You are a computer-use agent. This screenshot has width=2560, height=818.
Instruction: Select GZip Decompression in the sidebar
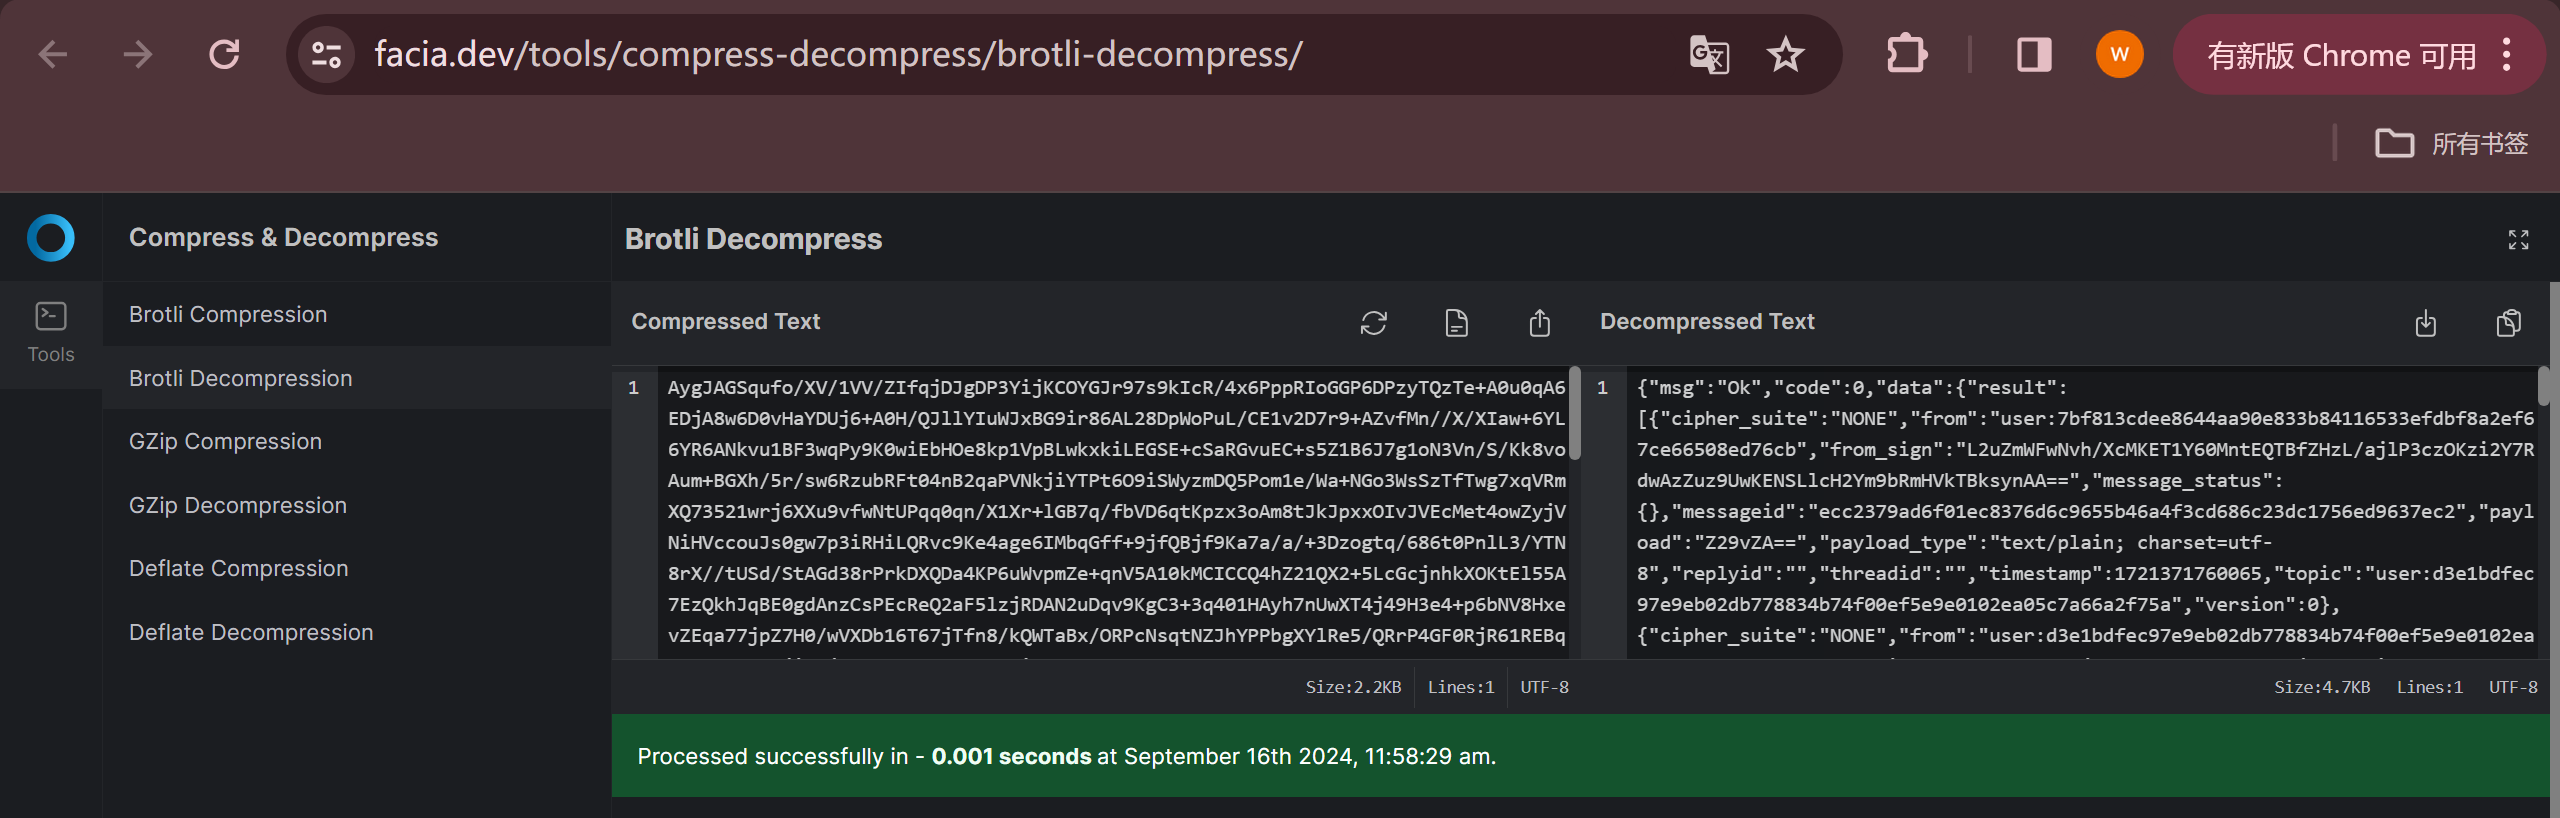coord(238,505)
